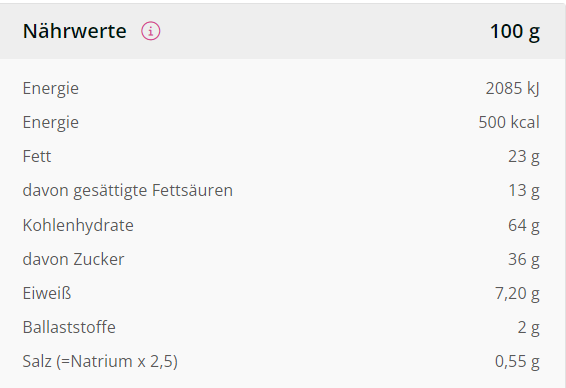Screen dimensions: 566x388
Task: Select the 64 g carbohydrate value
Action: click(524, 226)
